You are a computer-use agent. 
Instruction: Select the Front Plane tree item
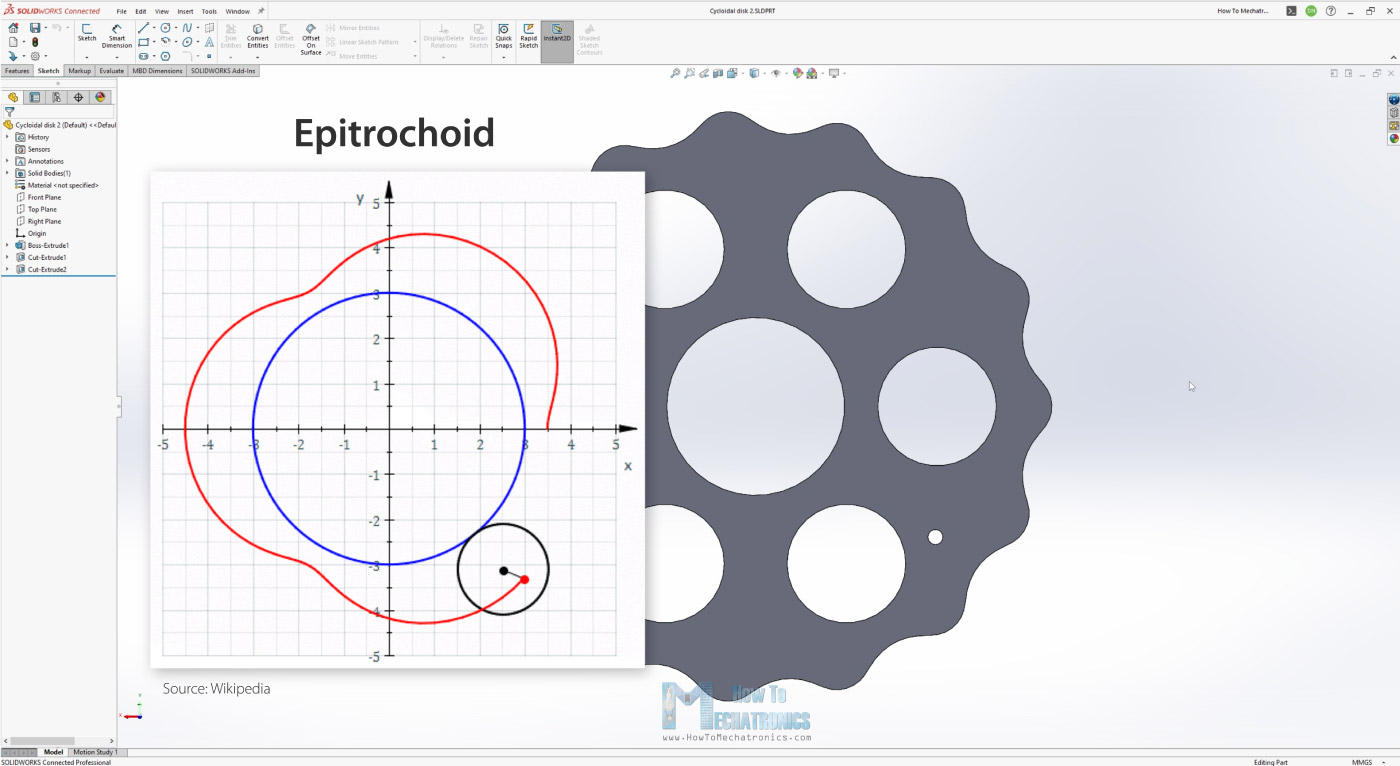tap(44, 197)
